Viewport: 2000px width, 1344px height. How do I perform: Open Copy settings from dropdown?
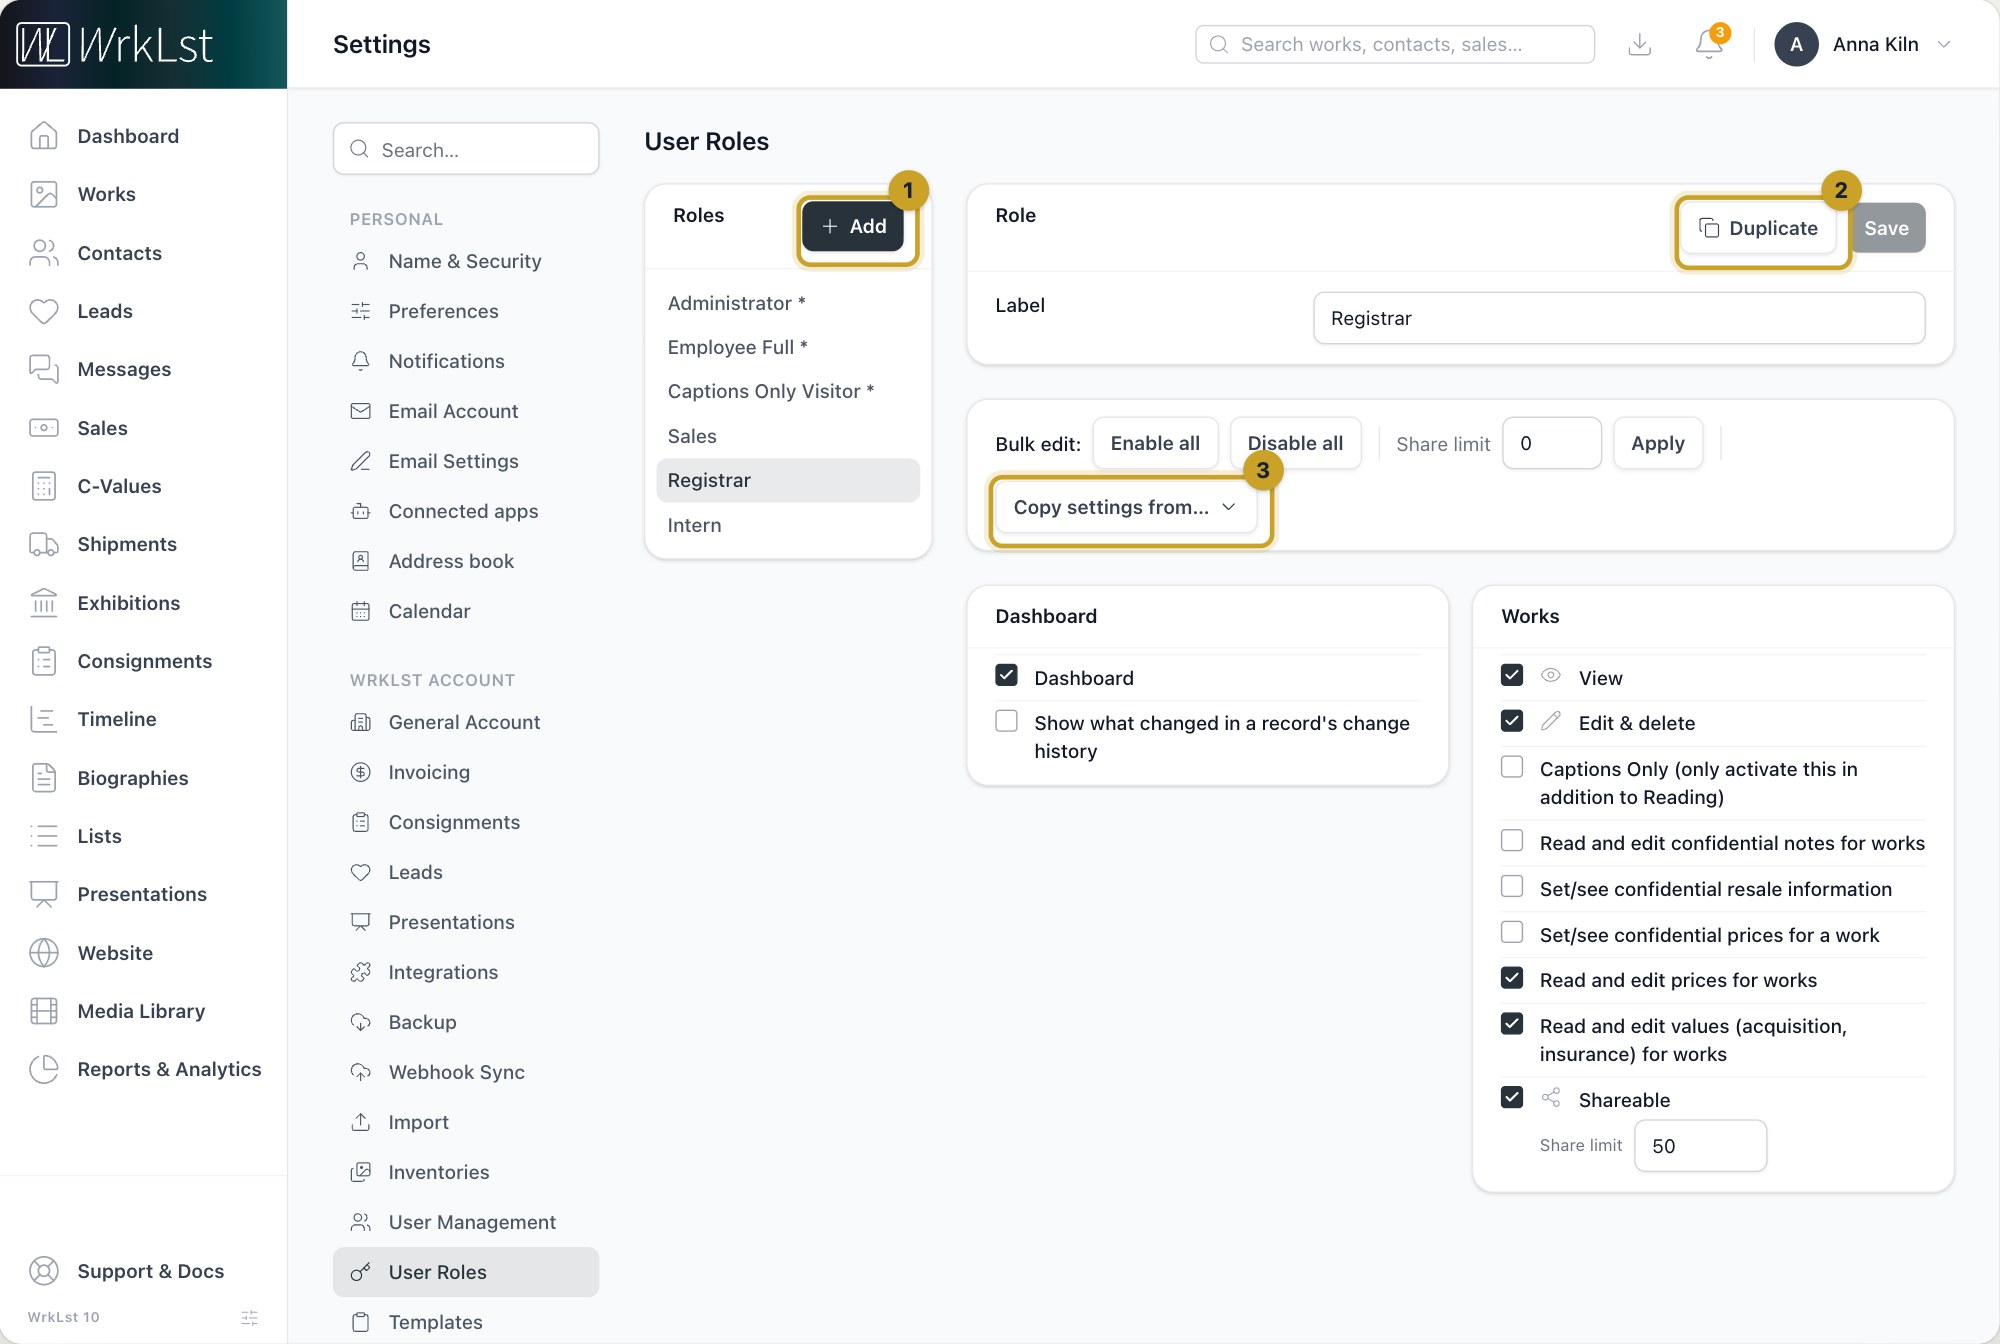pos(1125,507)
